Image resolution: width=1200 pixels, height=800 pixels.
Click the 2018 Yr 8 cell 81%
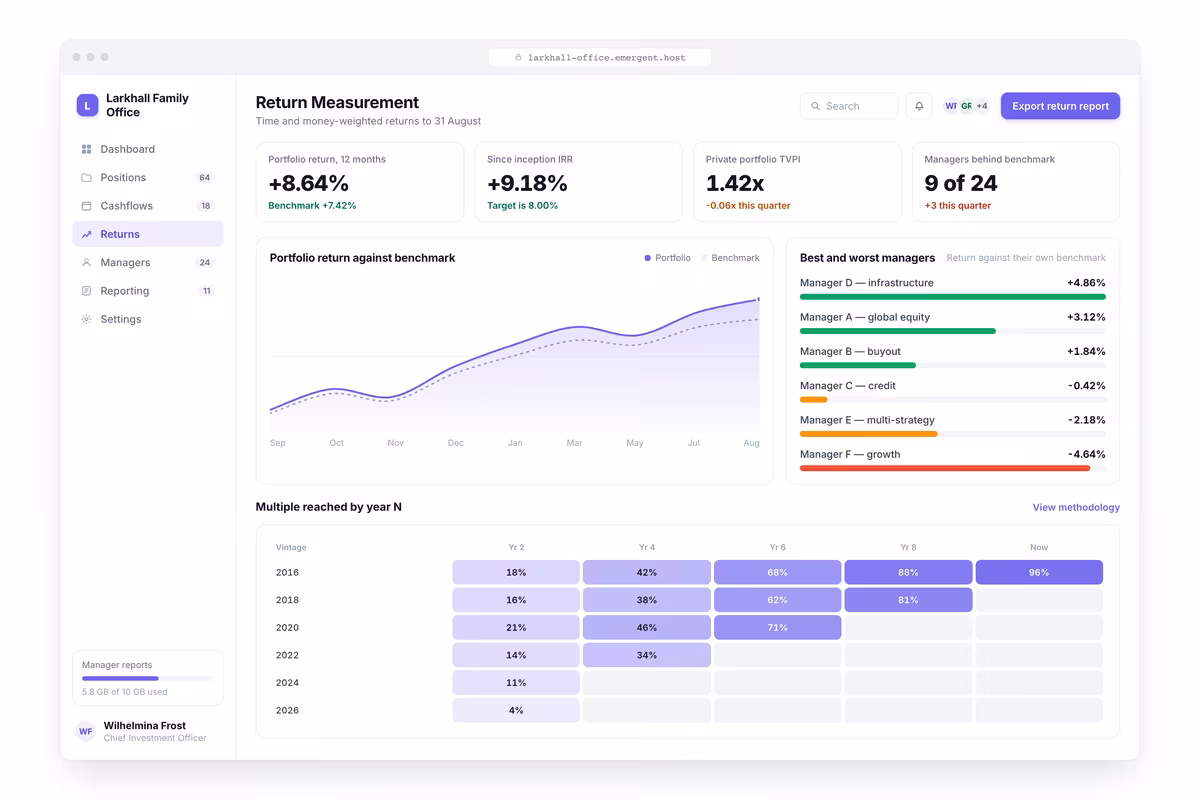pos(908,600)
